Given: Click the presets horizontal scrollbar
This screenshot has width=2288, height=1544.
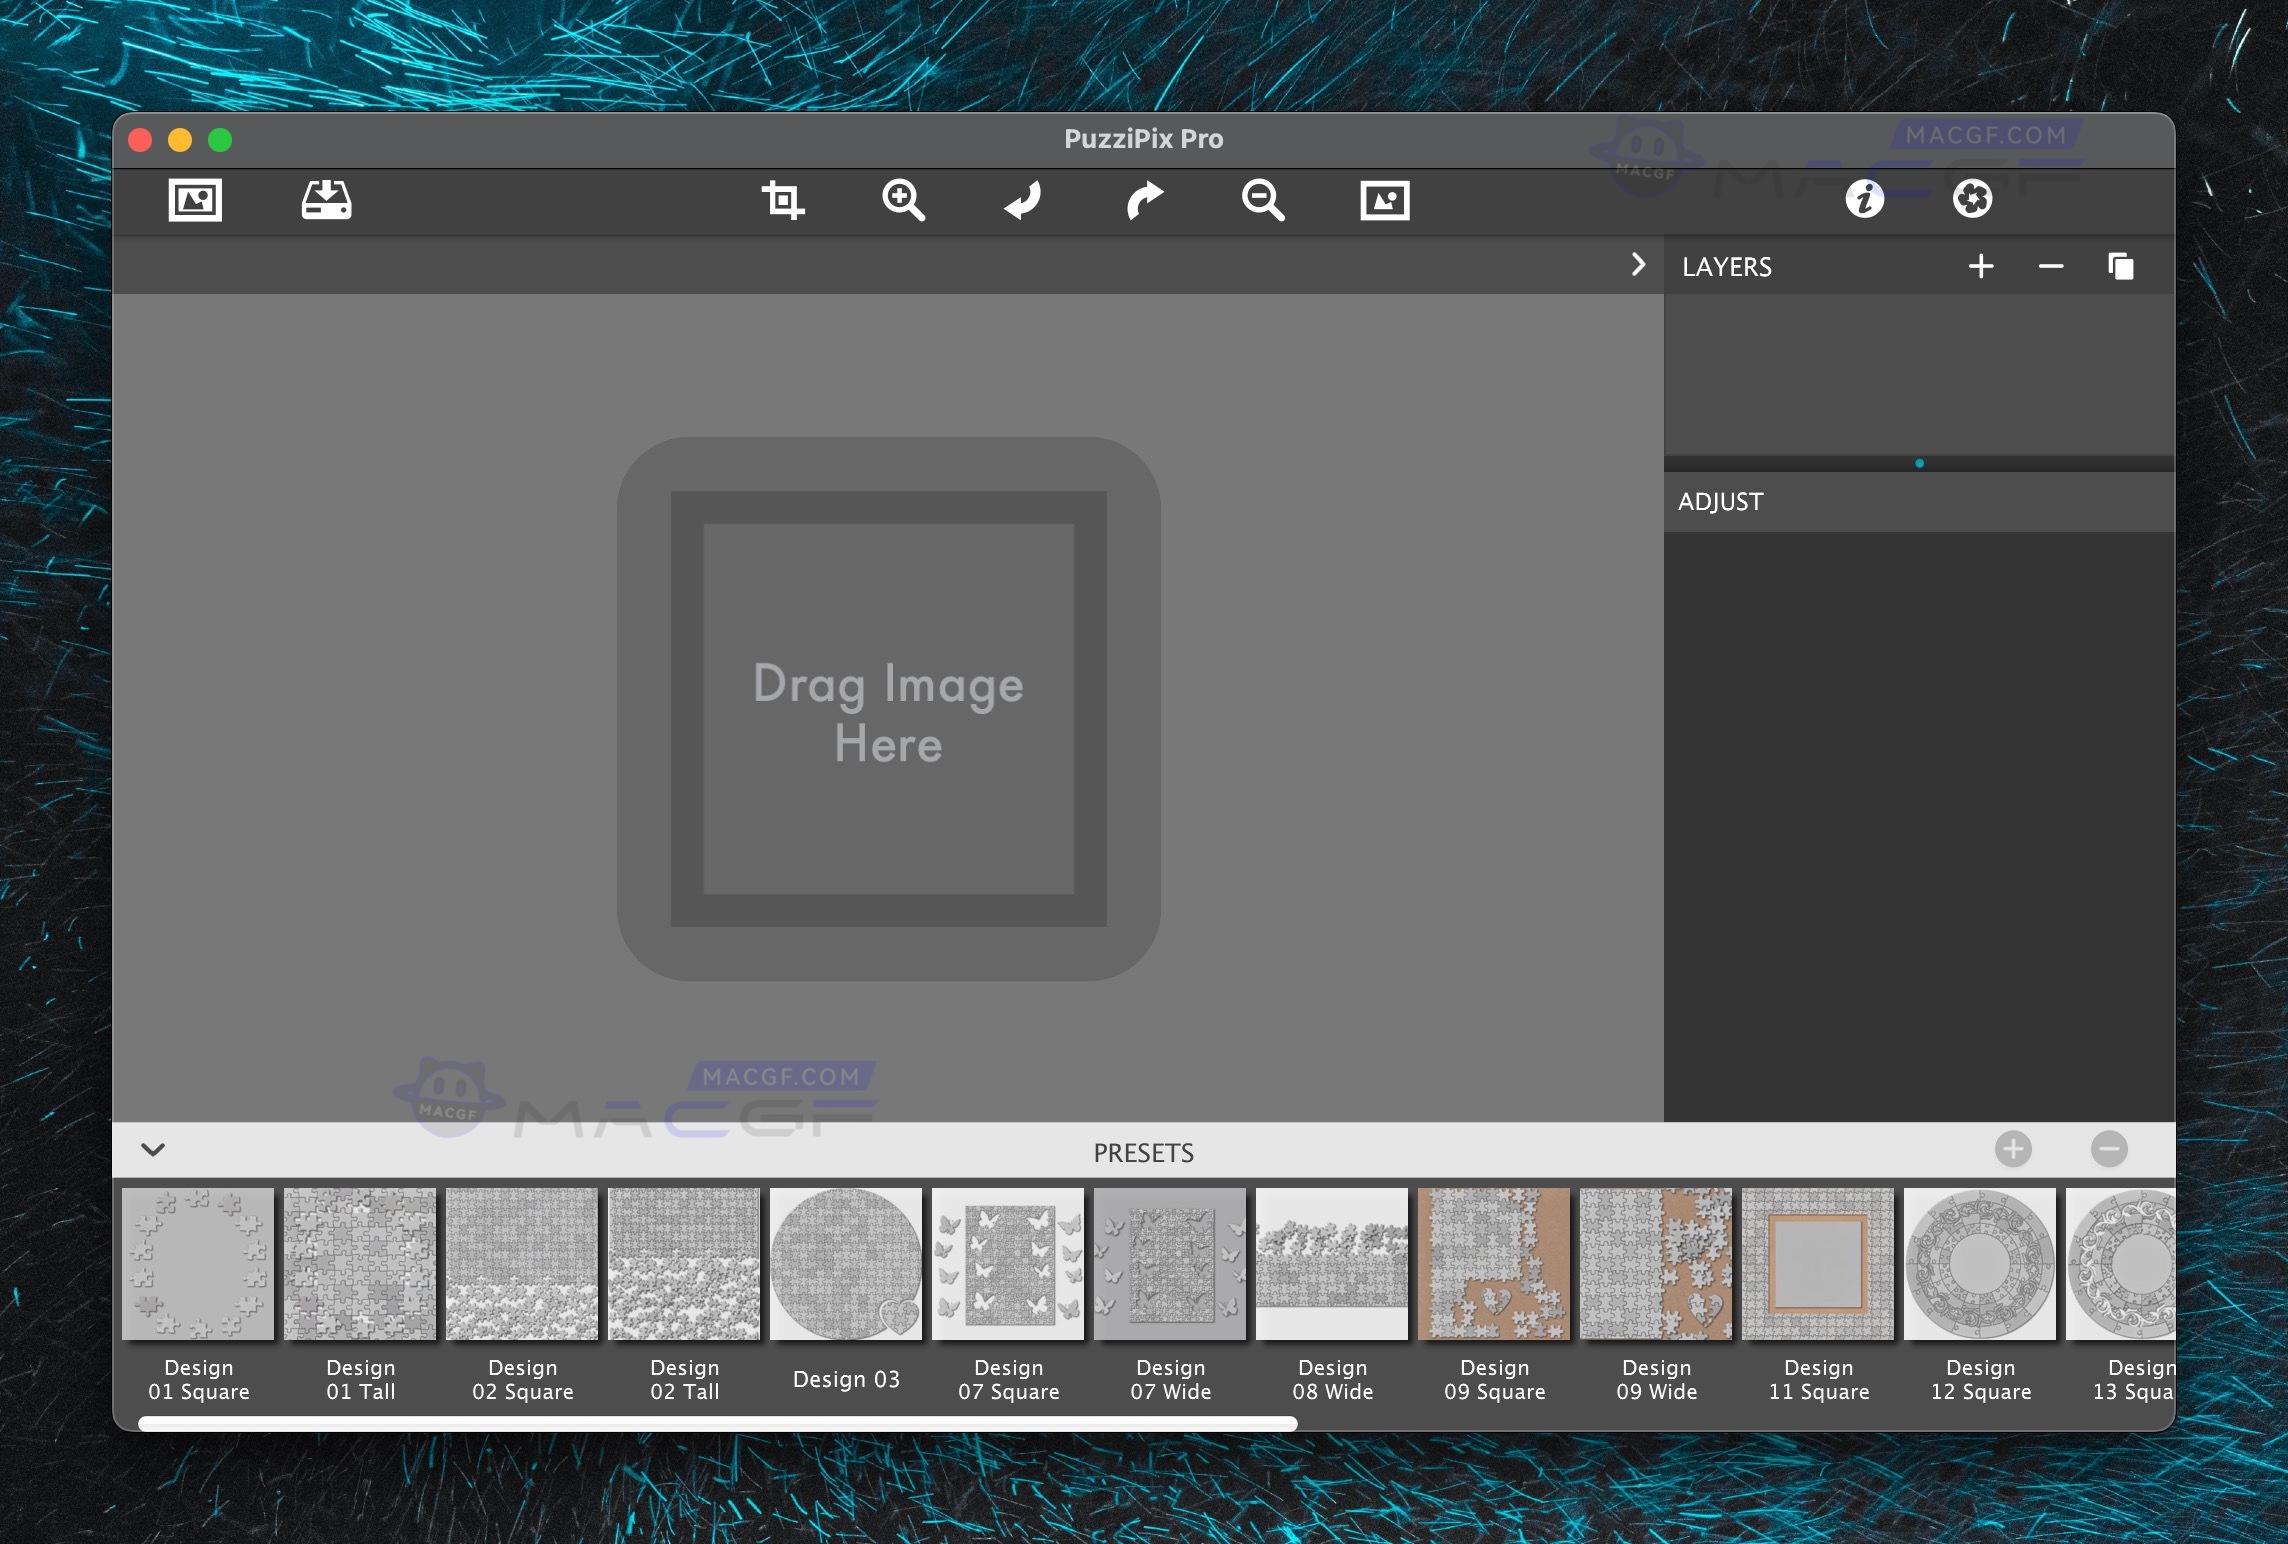Looking at the screenshot, I should pos(717,1424).
